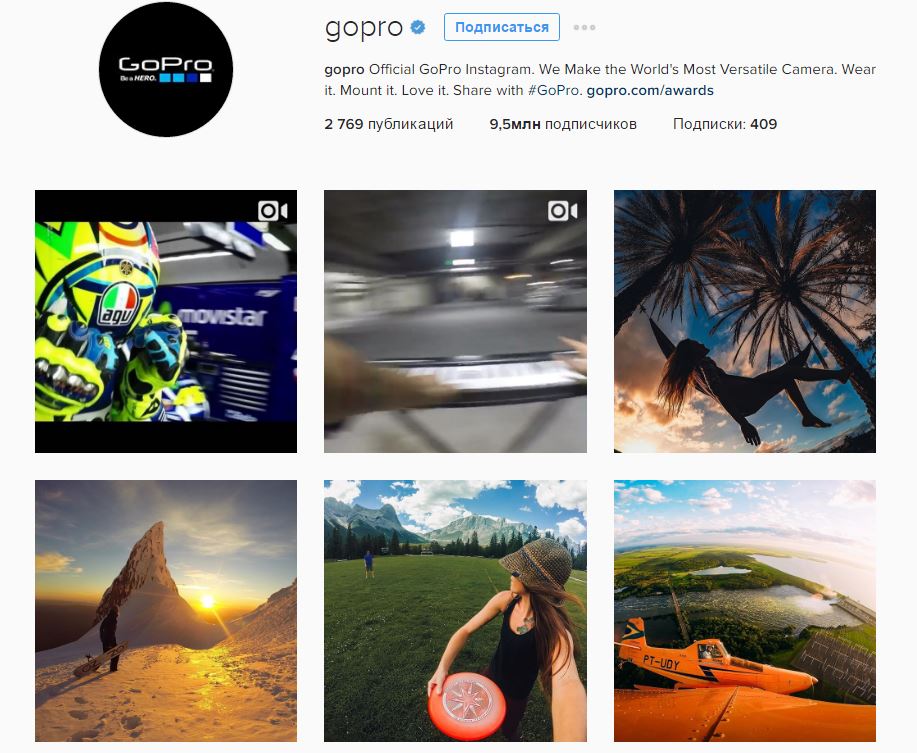This screenshot has height=753, width=917.
Task: Click video camera icon on blurry garage post
Action: (x=563, y=210)
